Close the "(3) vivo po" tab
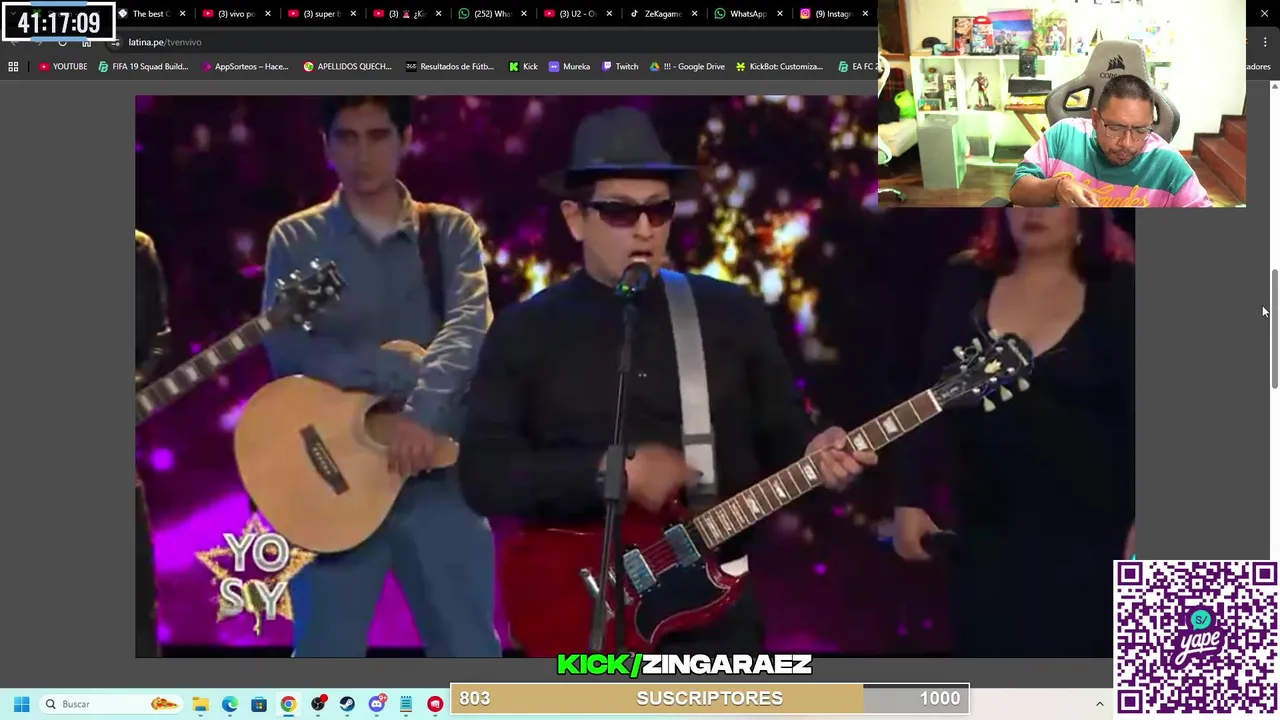 tap(267, 14)
